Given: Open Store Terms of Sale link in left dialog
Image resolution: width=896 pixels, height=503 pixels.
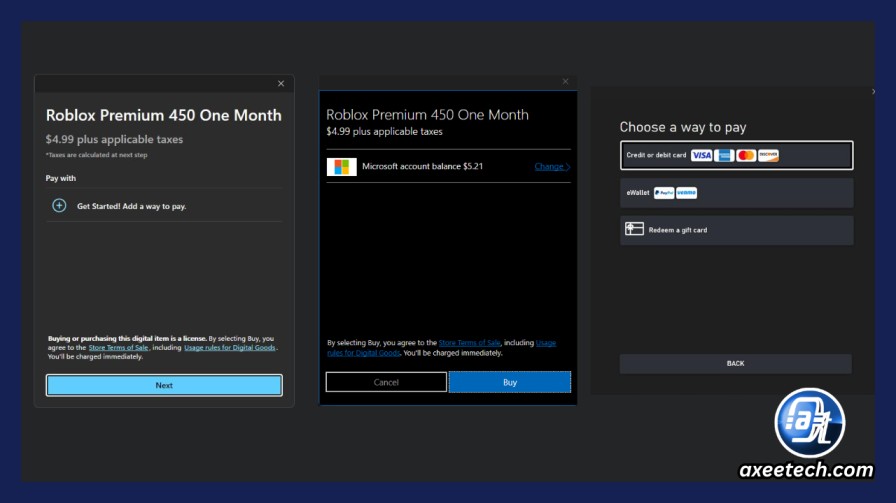Looking at the screenshot, I should tap(118, 348).
